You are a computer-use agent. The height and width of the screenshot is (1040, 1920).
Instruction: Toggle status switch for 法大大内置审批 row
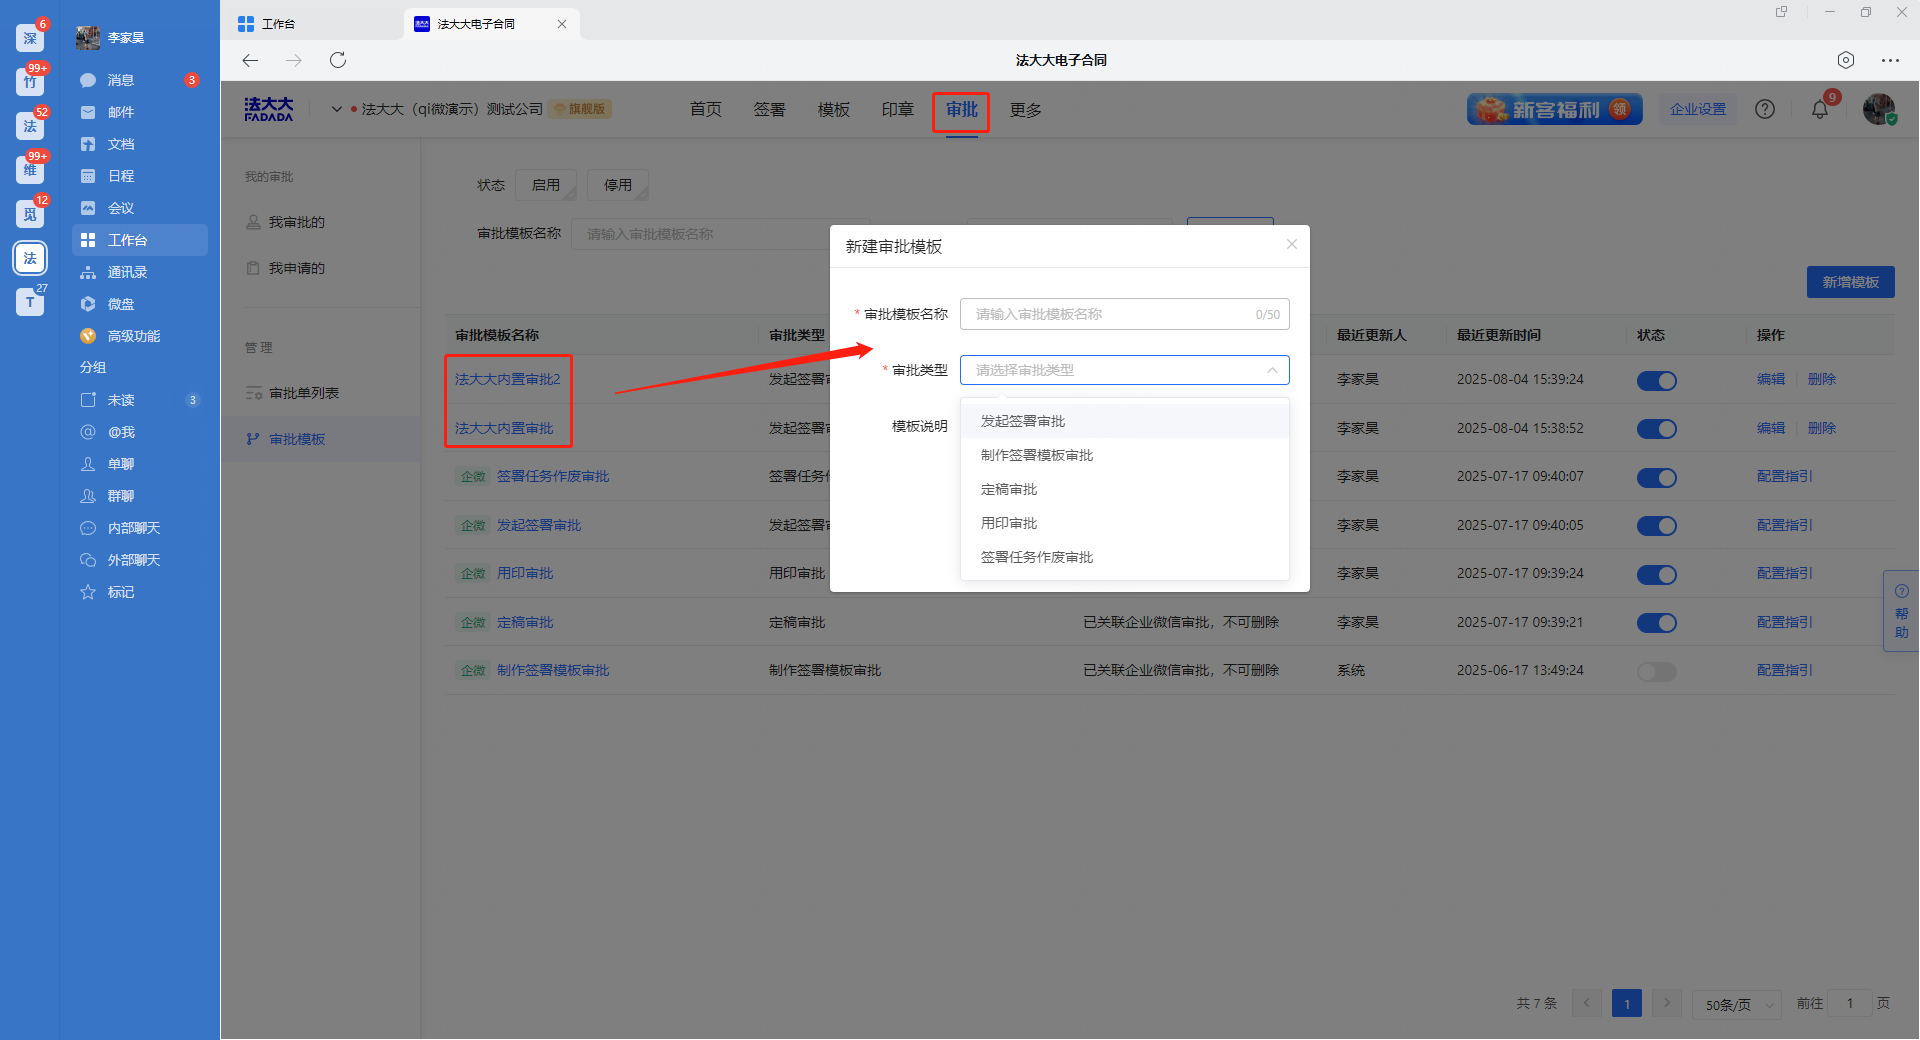(x=1657, y=429)
